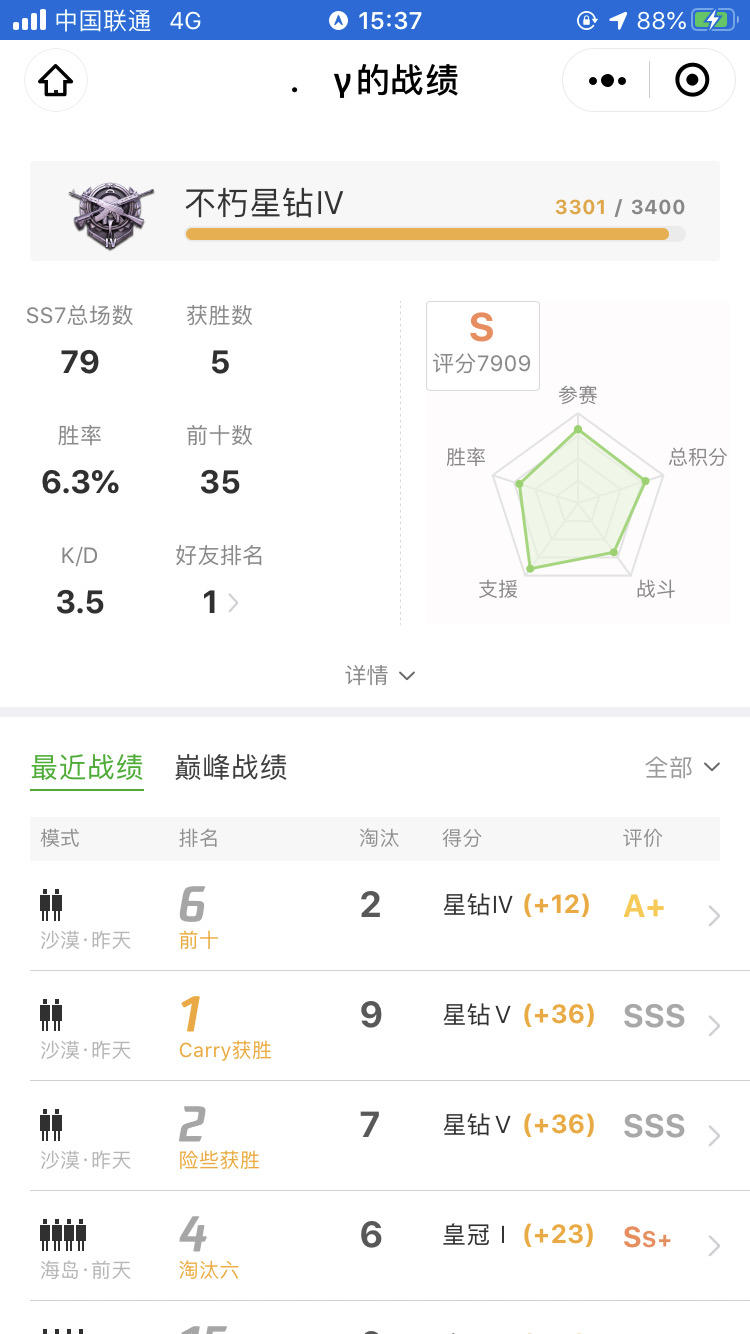Open the A+ match detail arrow
The width and height of the screenshot is (750, 1334).
[713, 916]
